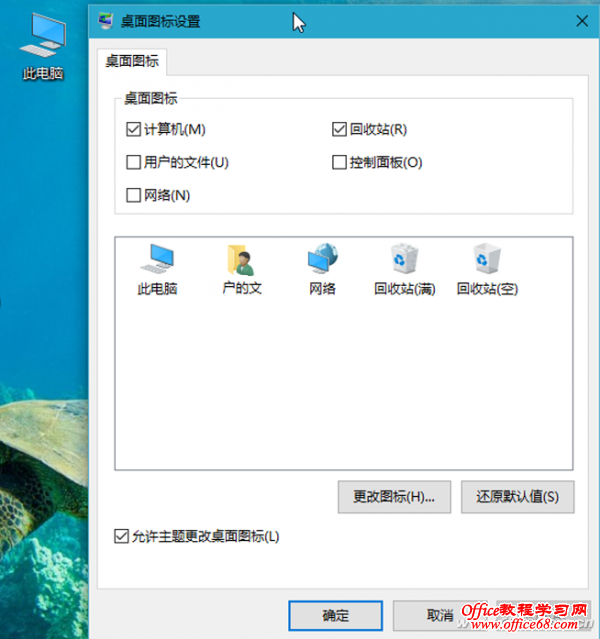Toggle 允许主题更改桌面图标(L) checkbox

[x=121, y=536]
